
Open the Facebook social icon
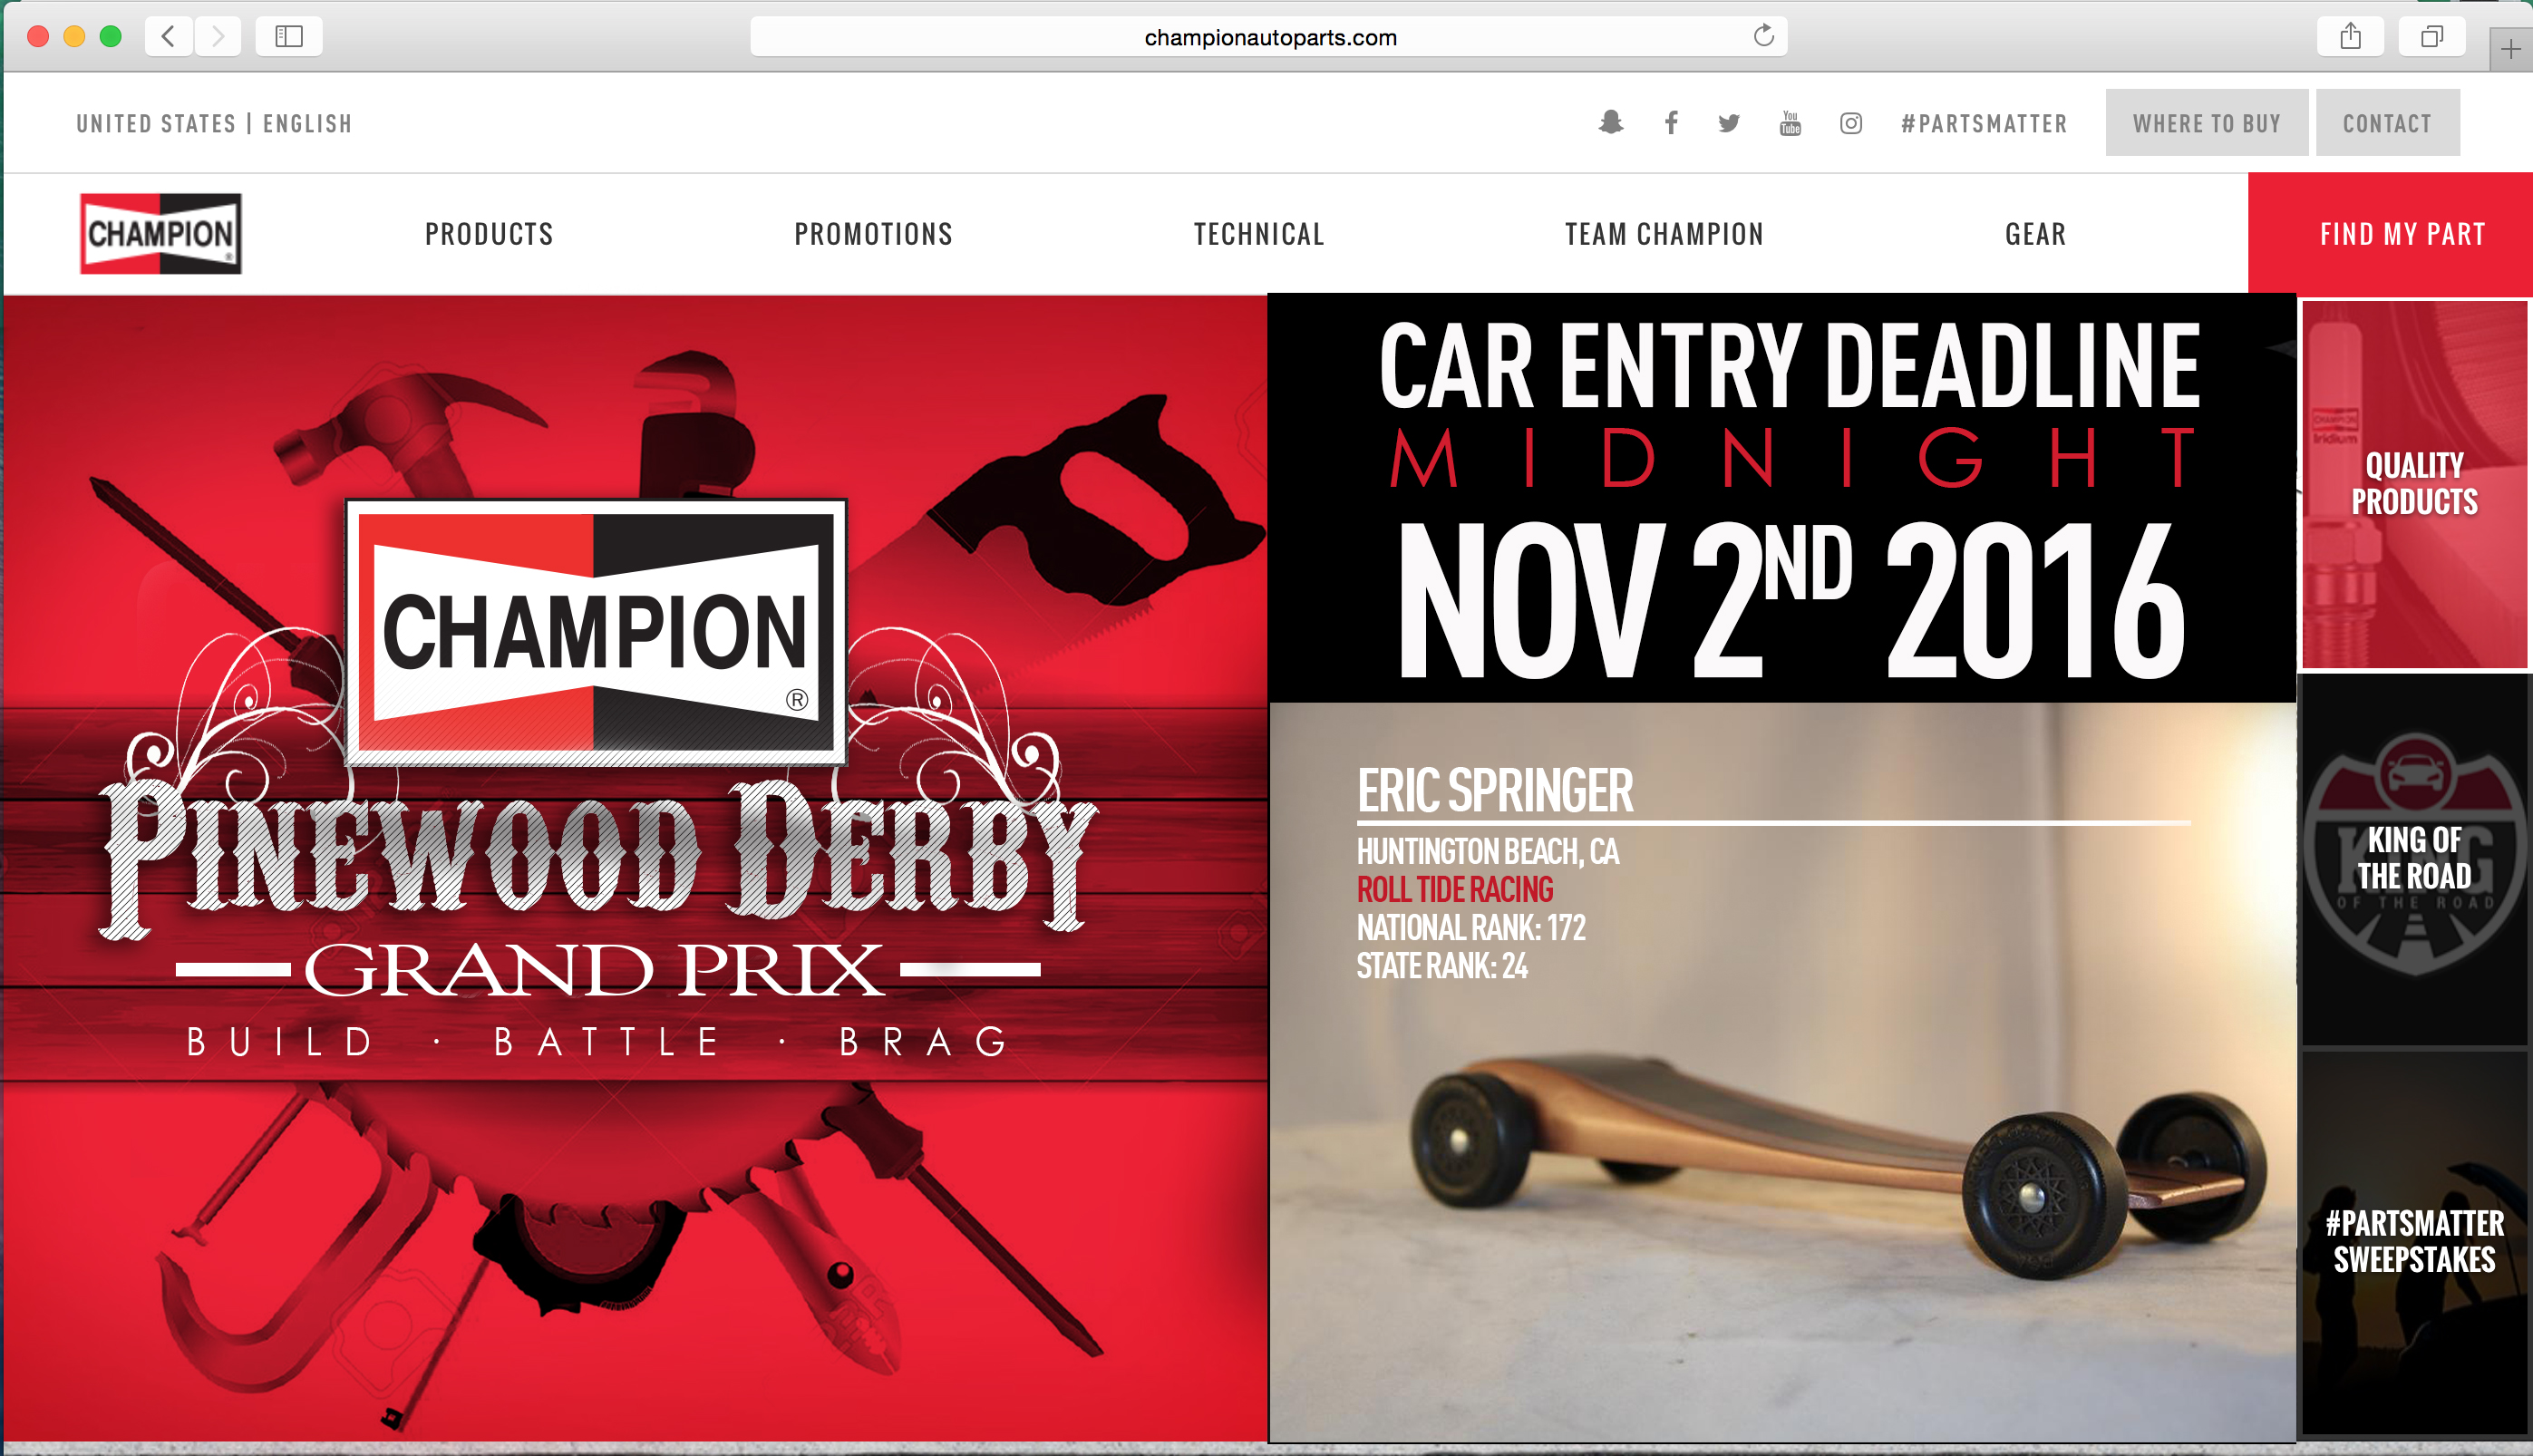pos(1671,122)
